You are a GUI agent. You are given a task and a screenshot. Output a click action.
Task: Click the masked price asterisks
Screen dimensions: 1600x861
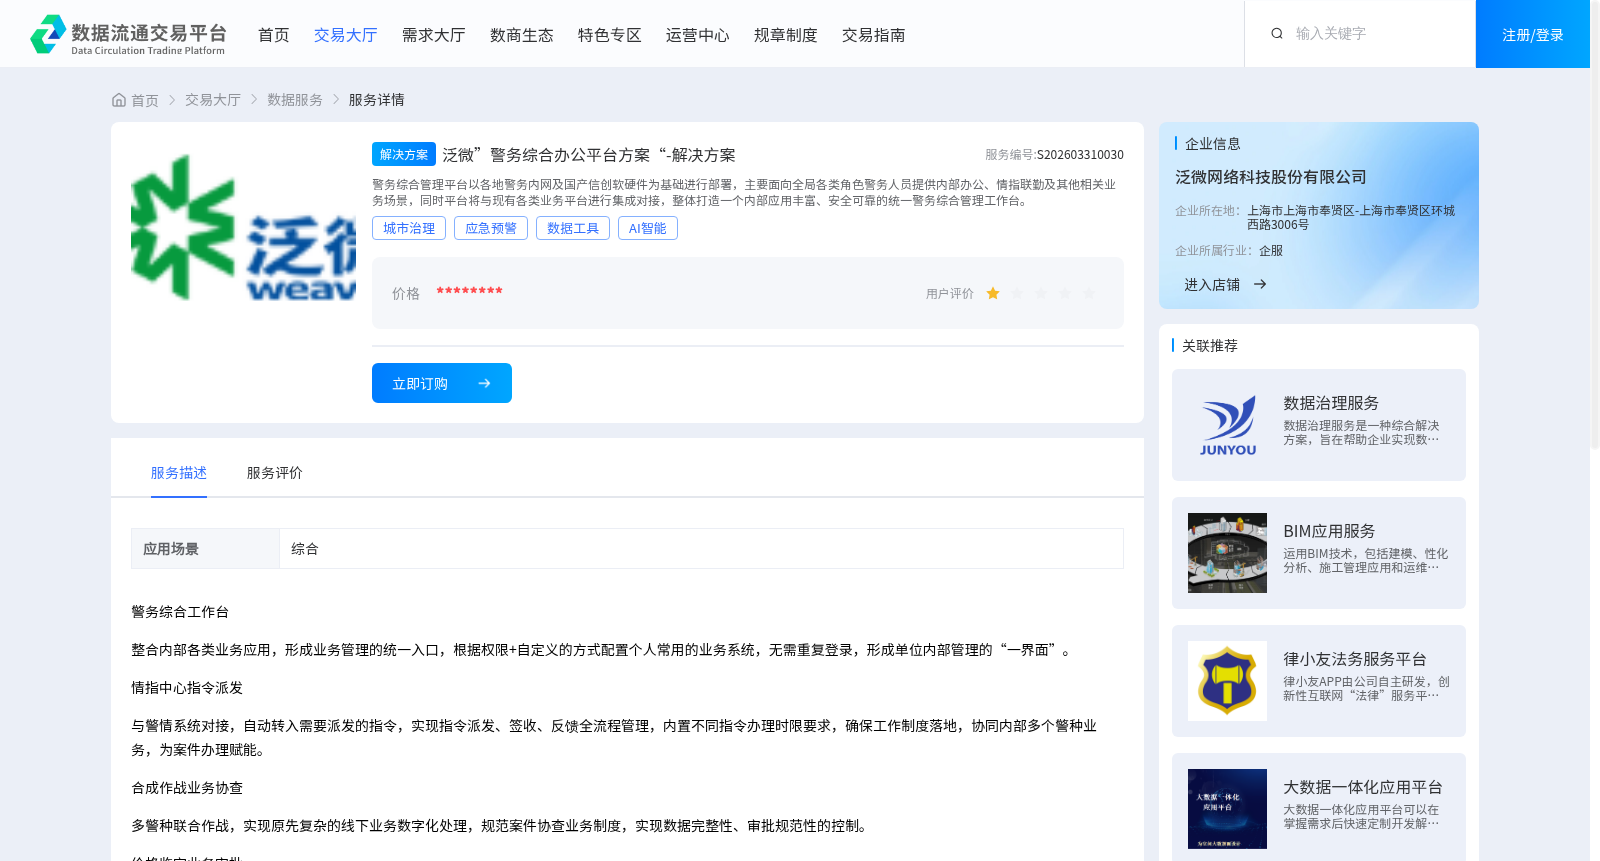click(x=469, y=292)
